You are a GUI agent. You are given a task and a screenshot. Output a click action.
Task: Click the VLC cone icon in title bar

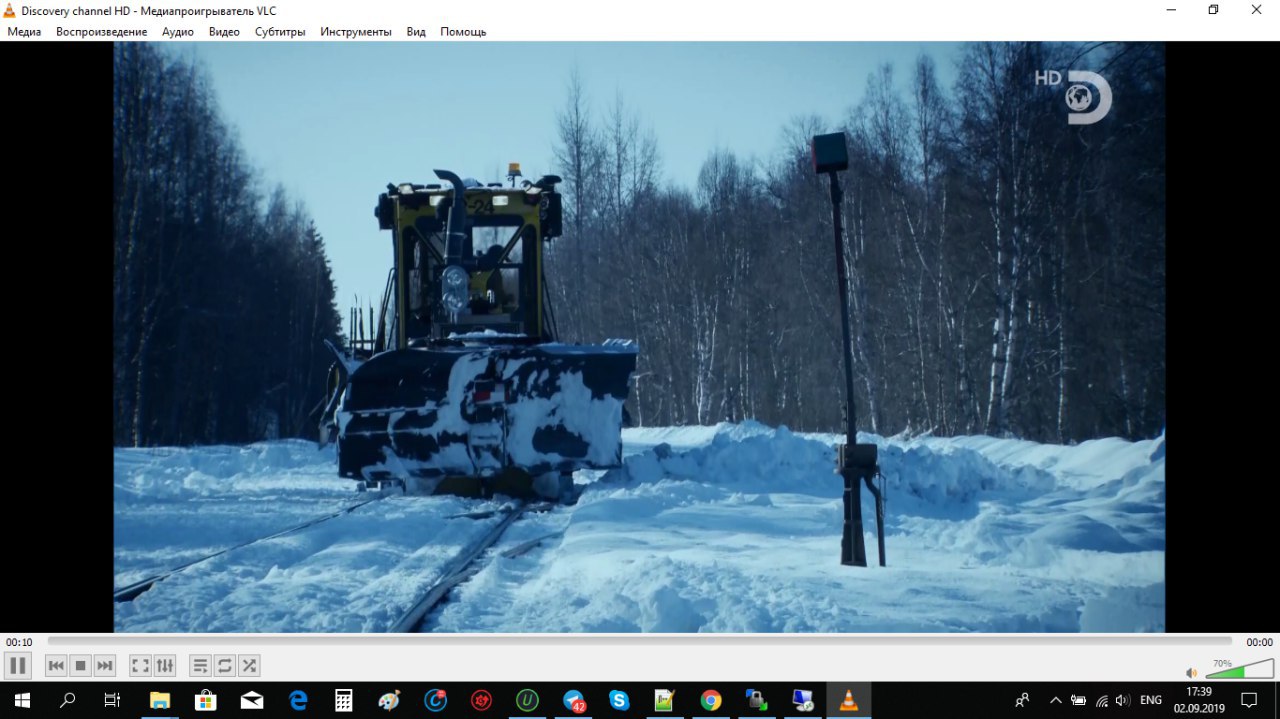(x=10, y=10)
